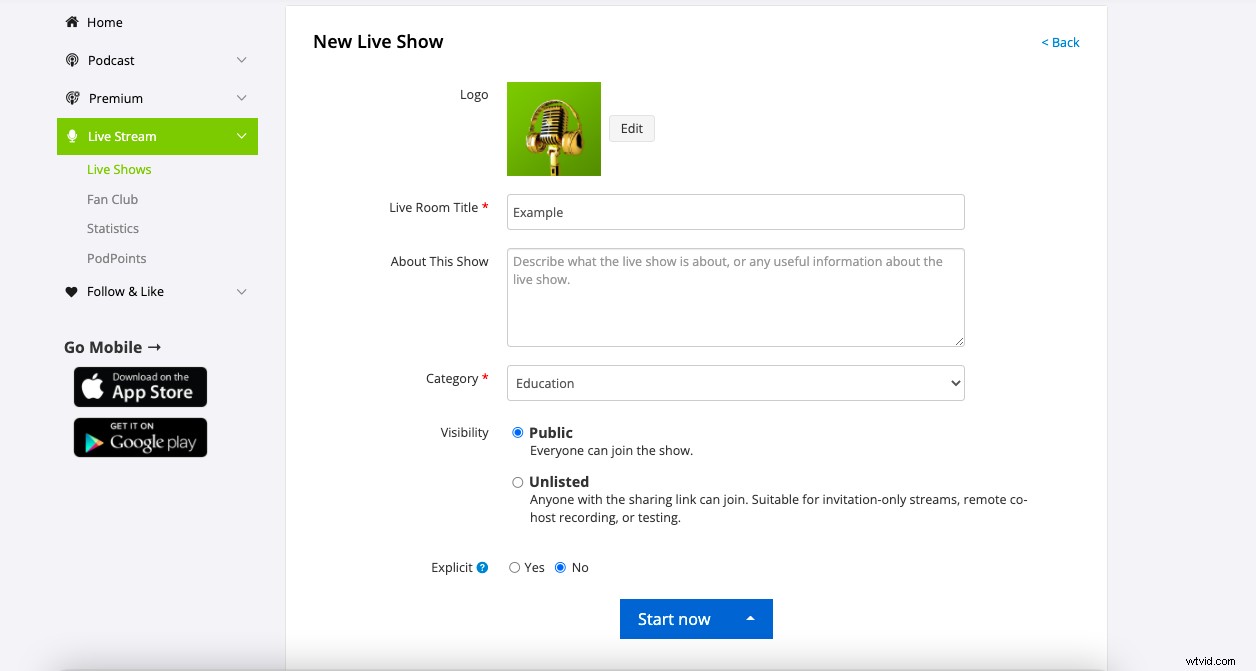Viewport: 1256px width, 671px height.
Task: Expand the Podcast sidebar section
Action: pos(241,60)
